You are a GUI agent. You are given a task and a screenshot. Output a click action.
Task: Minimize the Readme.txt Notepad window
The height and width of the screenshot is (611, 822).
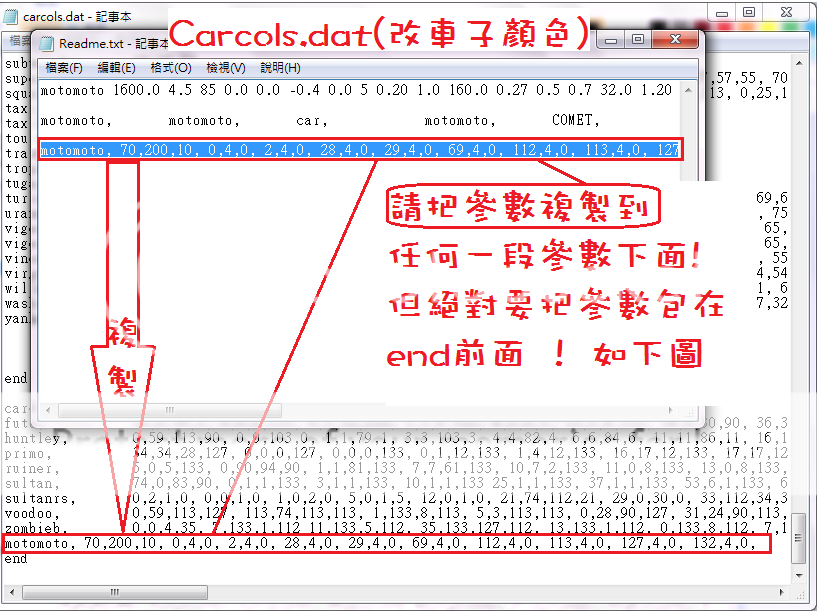point(608,40)
